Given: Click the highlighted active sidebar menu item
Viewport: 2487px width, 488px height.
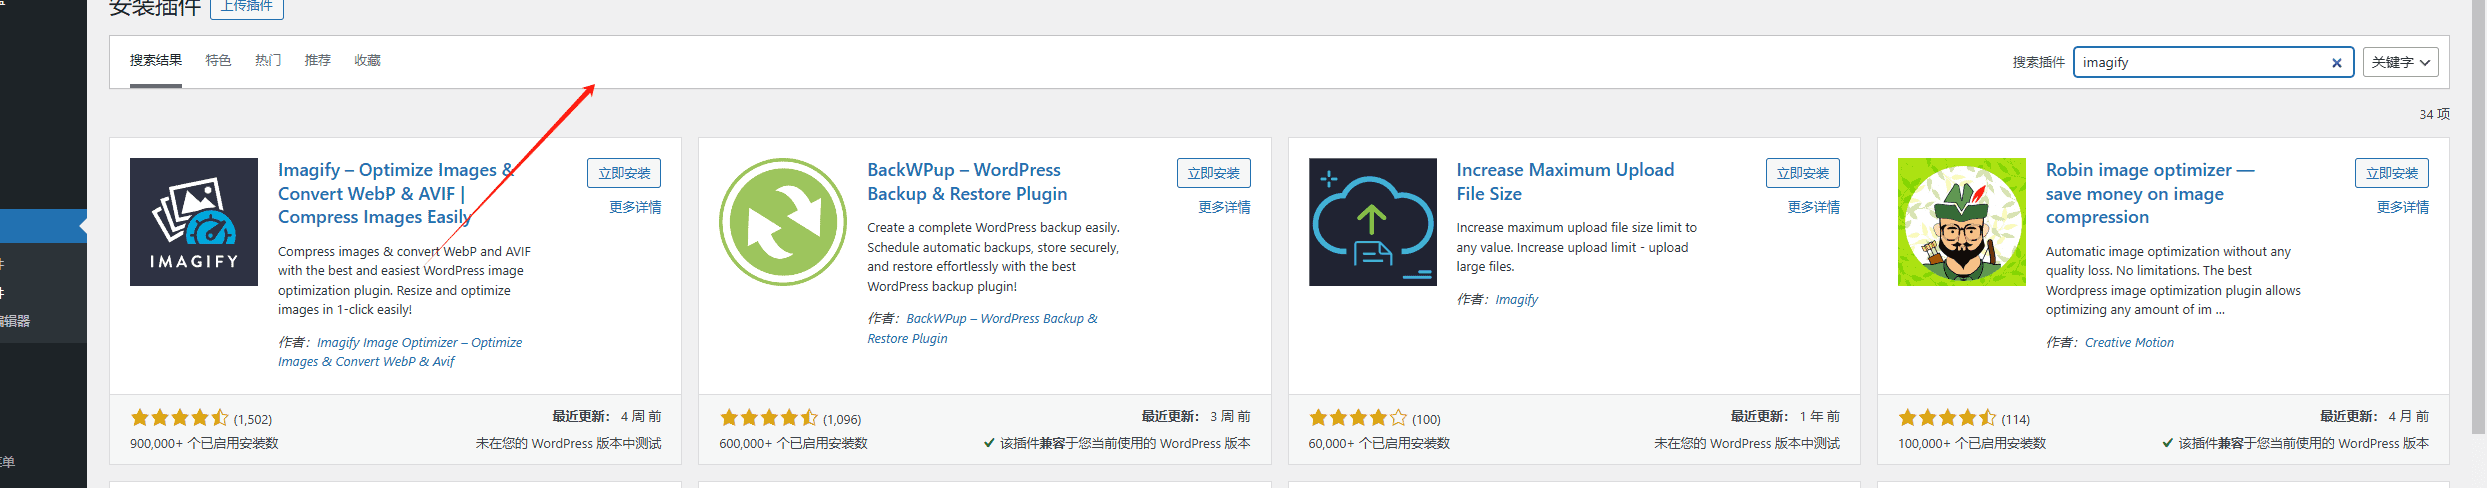Looking at the screenshot, I should (x=43, y=226).
